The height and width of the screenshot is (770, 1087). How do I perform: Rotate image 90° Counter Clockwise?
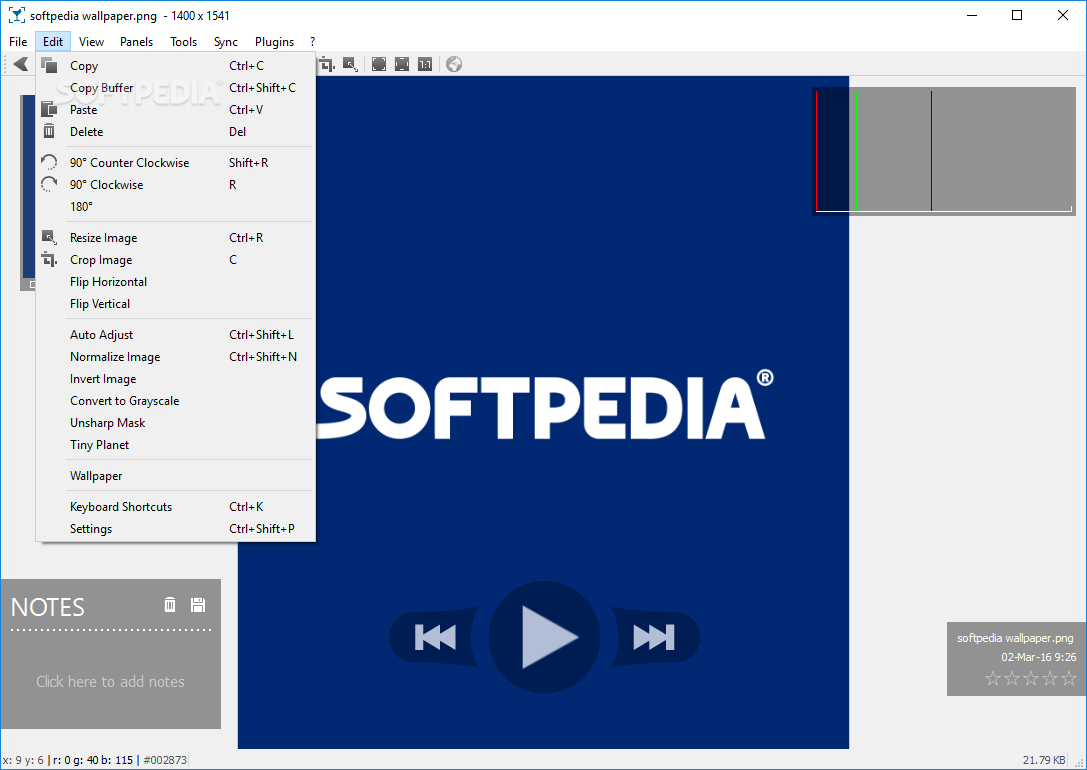tap(176, 163)
